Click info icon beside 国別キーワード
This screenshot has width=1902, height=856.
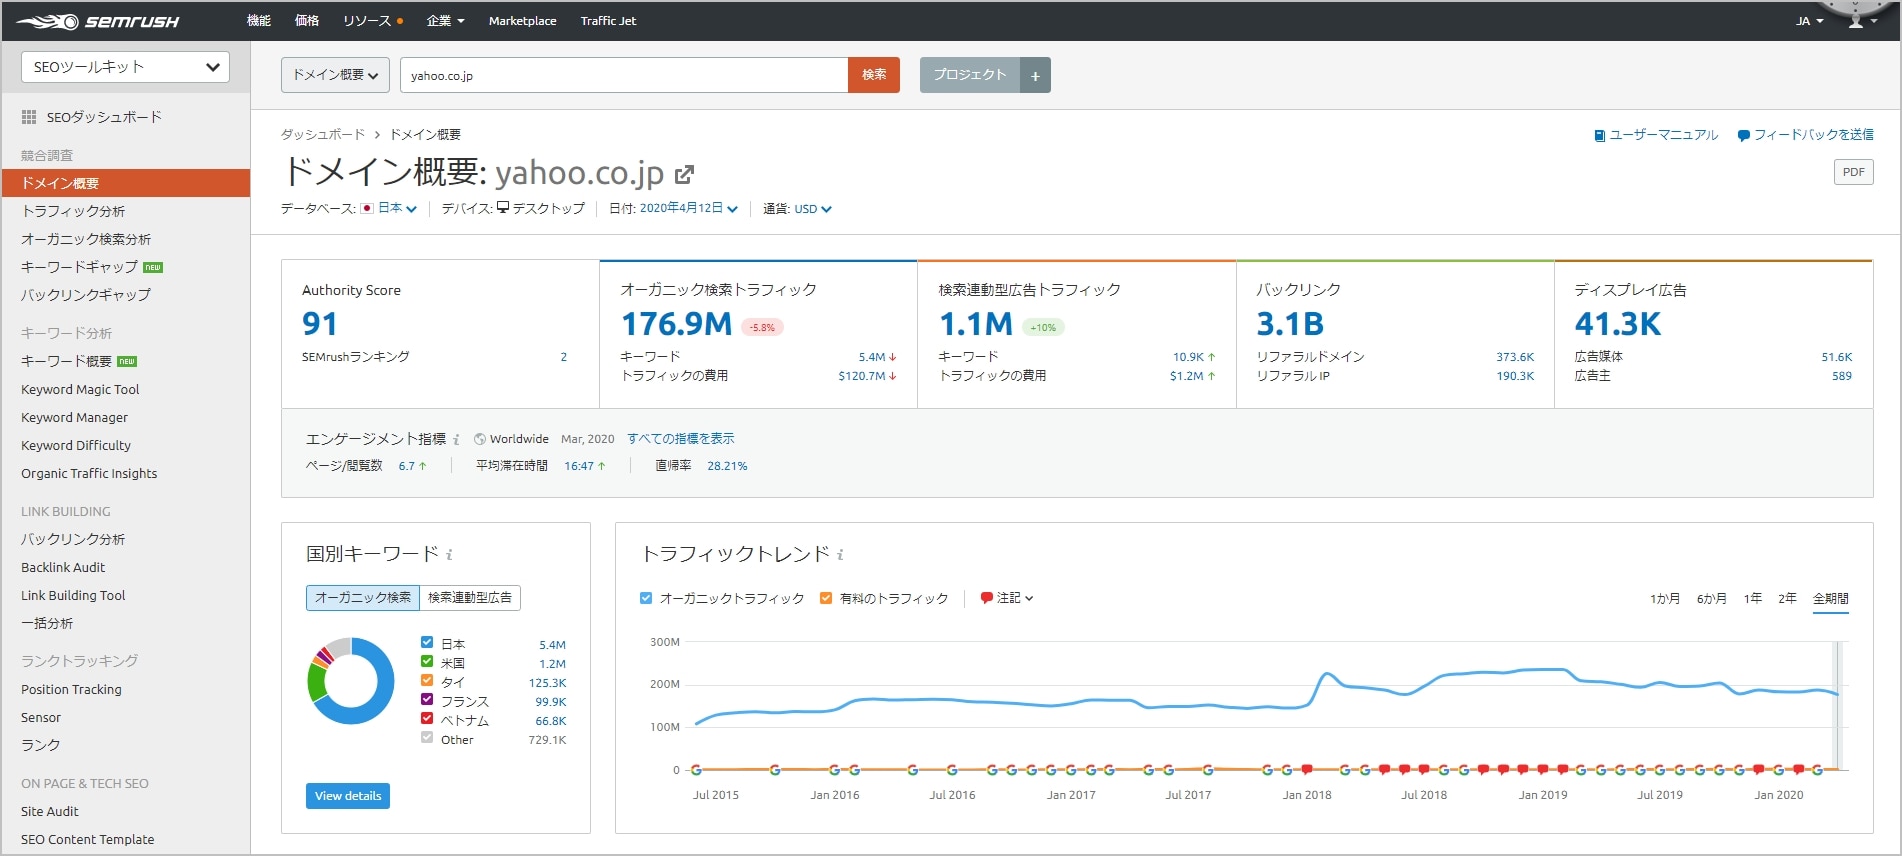(449, 554)
